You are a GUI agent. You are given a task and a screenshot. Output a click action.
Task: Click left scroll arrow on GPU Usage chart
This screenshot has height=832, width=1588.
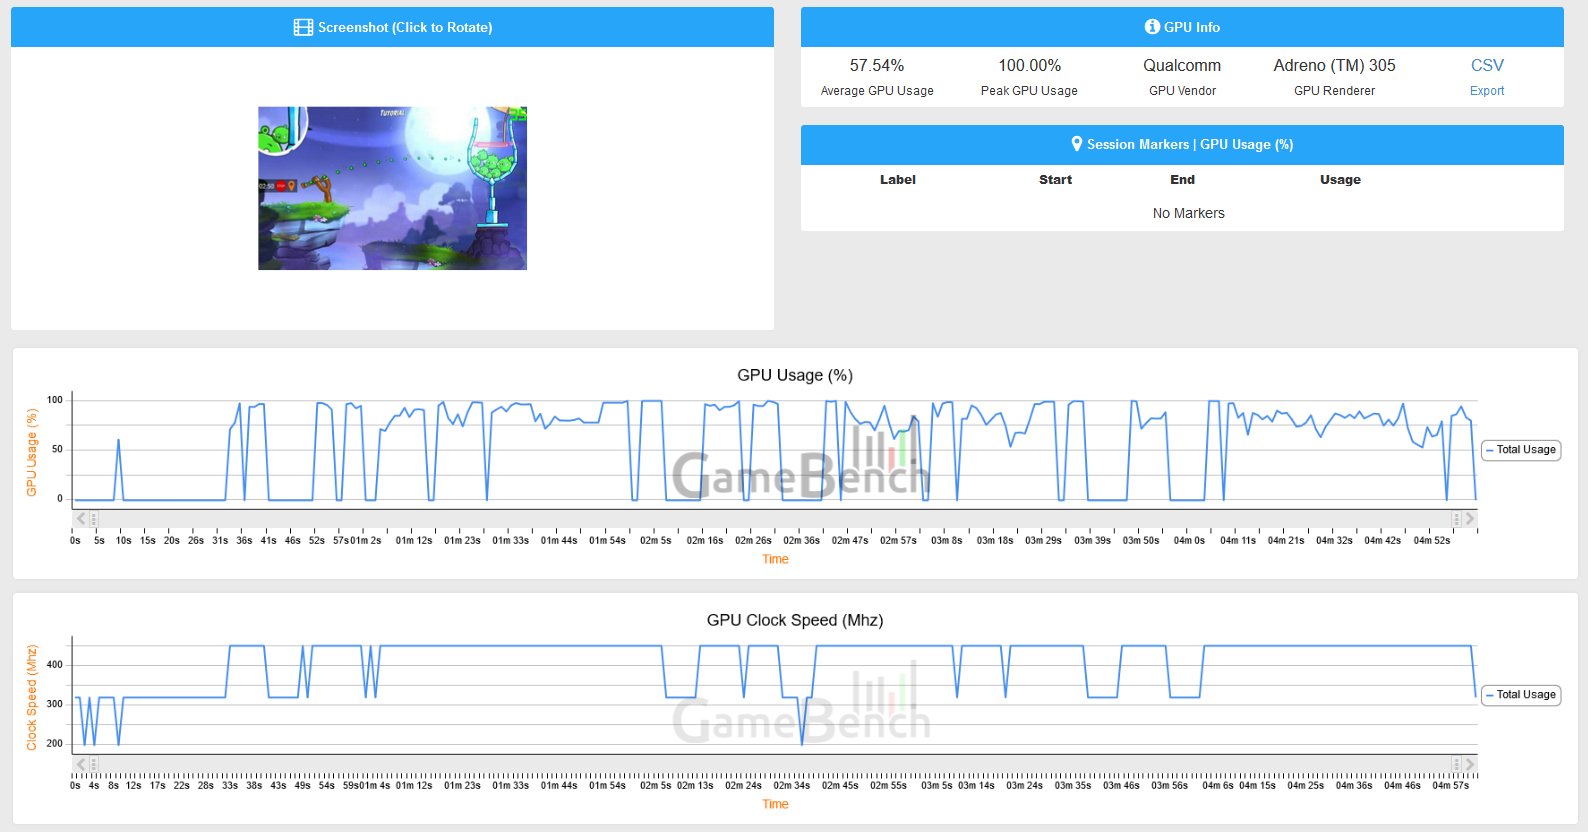[x=81, y=519]
